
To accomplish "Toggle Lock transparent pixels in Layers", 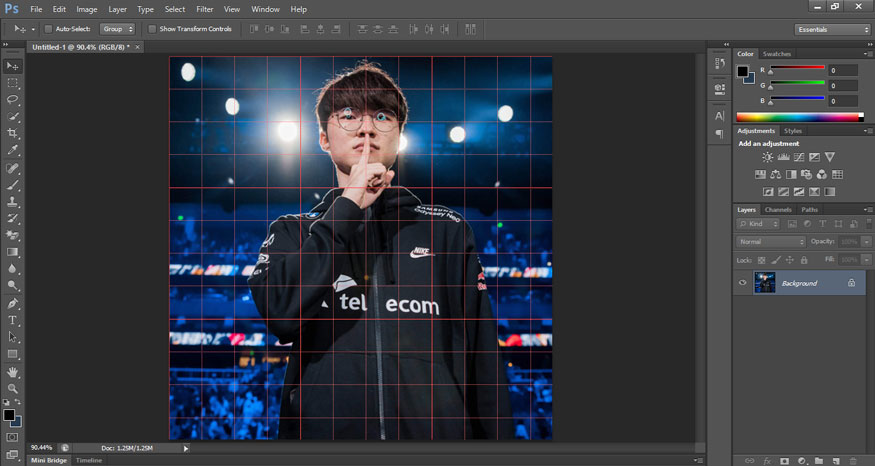I will [x=761, y=260].
